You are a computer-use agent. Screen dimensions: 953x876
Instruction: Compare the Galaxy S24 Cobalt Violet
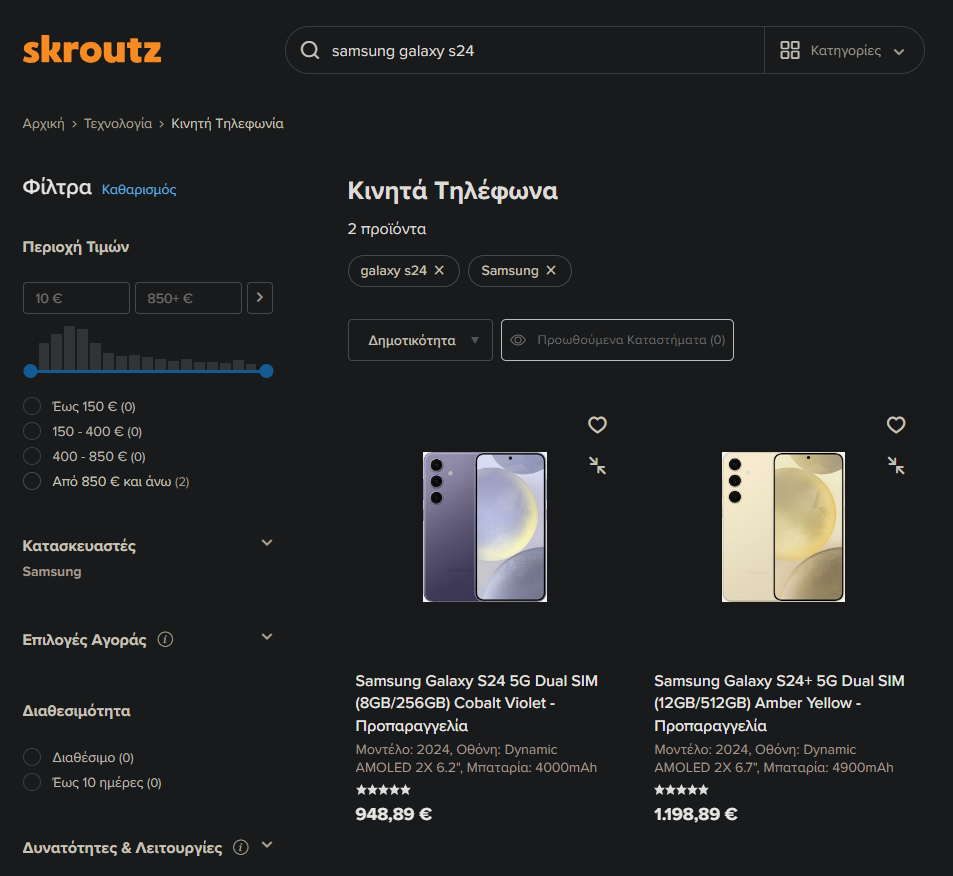[597, 466]
